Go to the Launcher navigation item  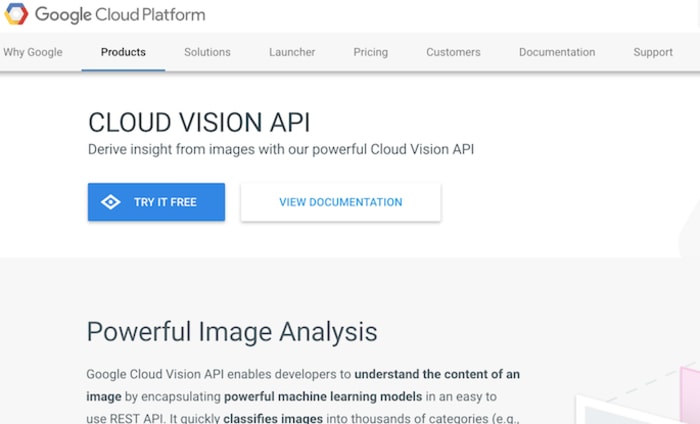click(x=292, y=52)
